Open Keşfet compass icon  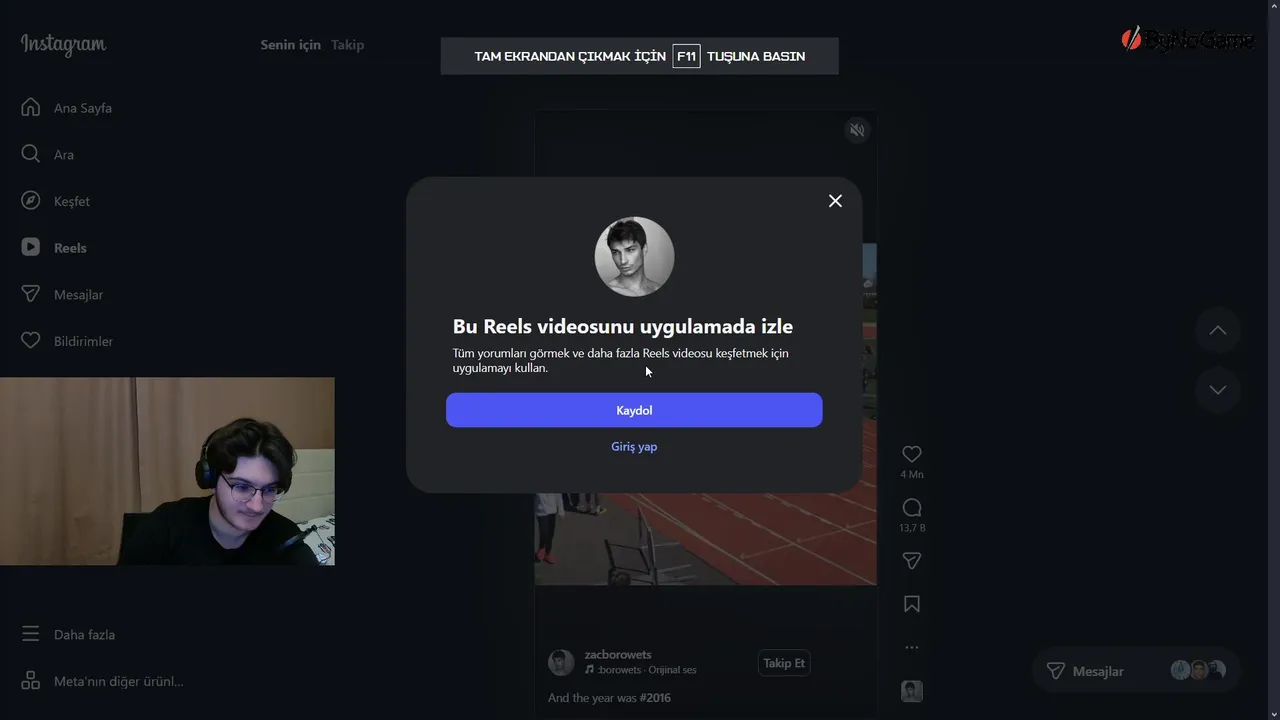(31, 201)
